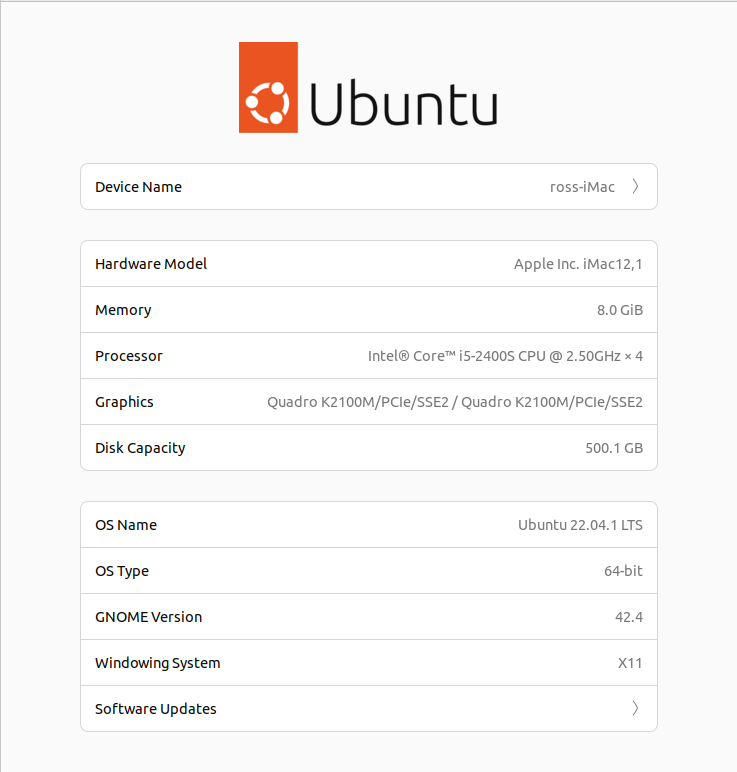Click the windowing system value X11
737x772 pixels.
pos(630,663)
